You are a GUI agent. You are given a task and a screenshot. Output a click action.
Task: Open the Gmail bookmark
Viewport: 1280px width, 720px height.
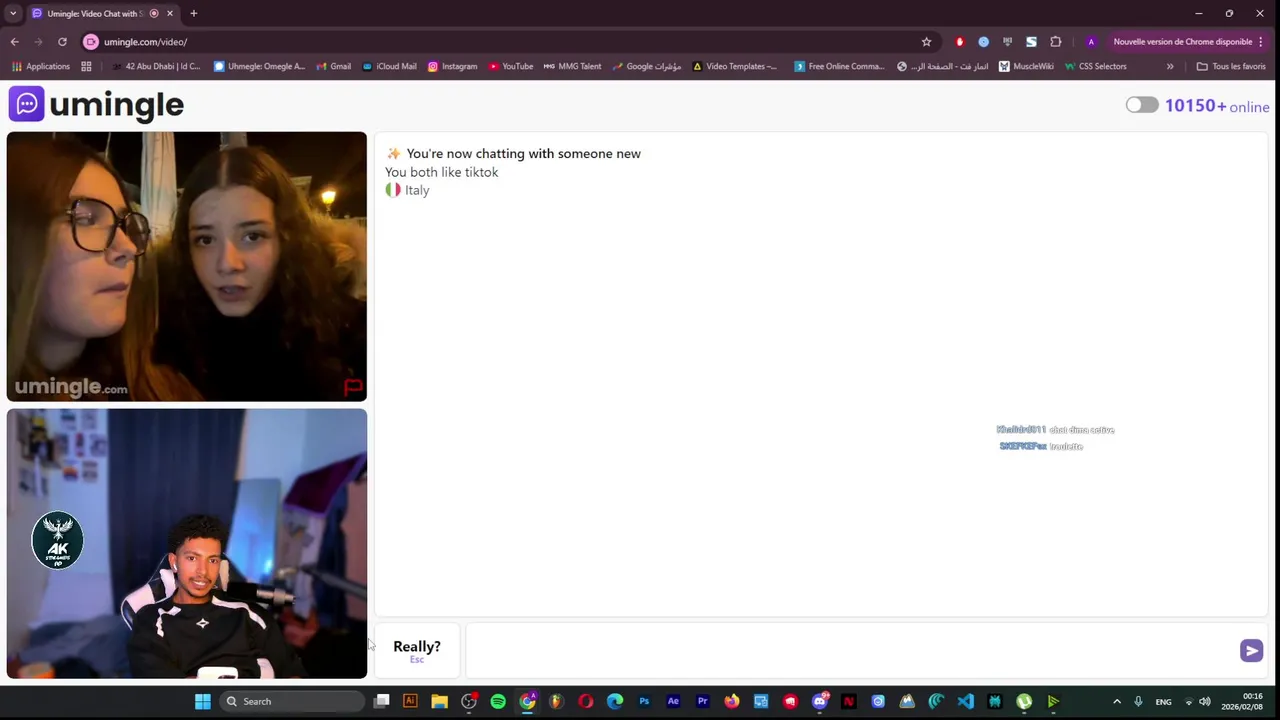coord(333,66)
